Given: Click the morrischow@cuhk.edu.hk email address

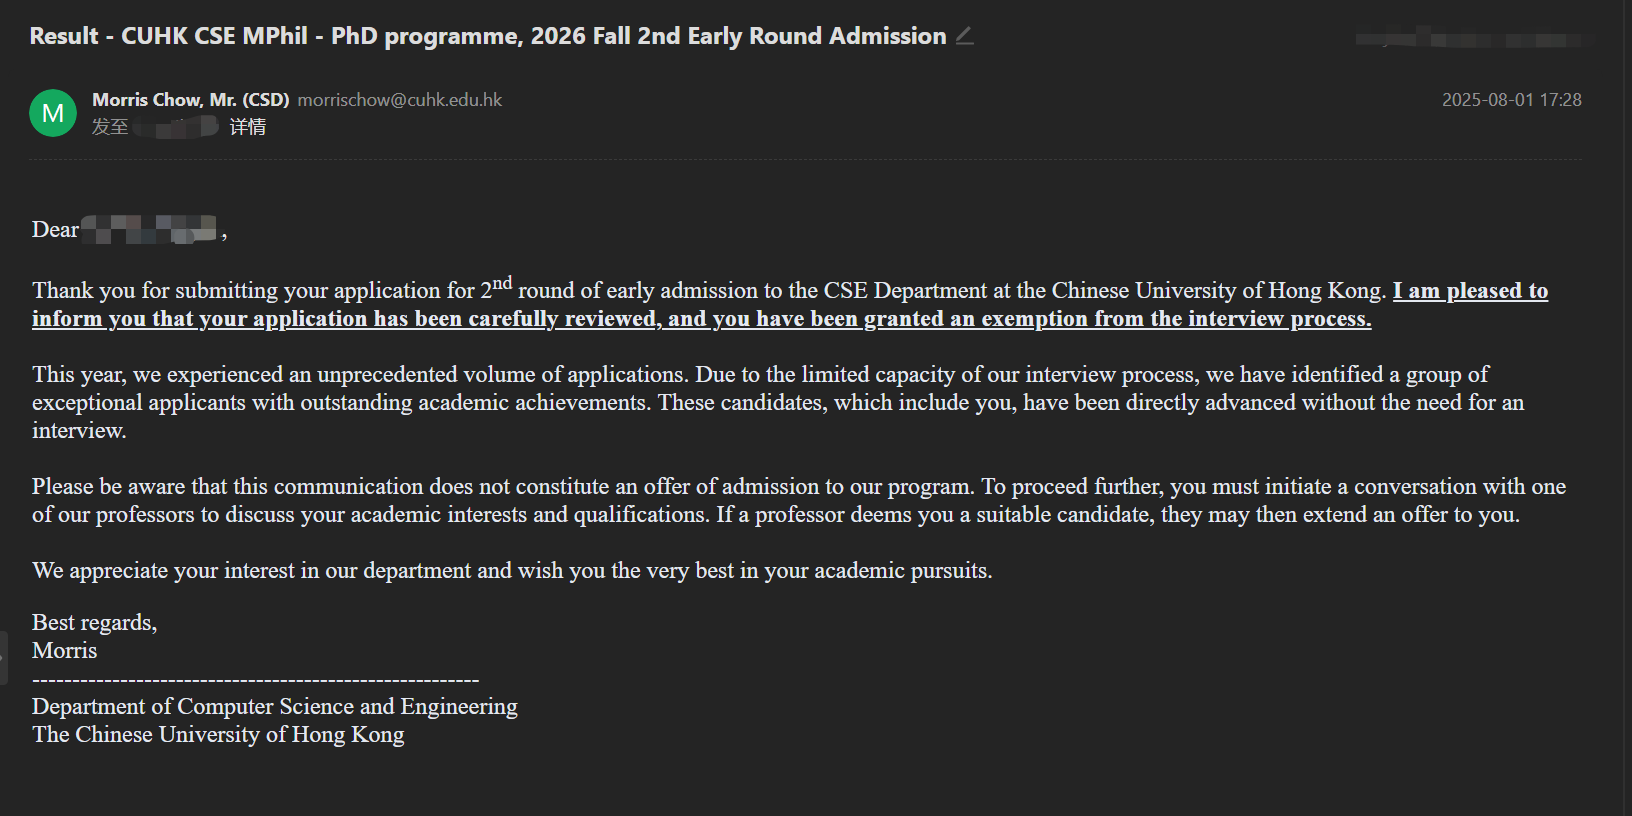Looking at the screenshot, I should click(400, 100).
